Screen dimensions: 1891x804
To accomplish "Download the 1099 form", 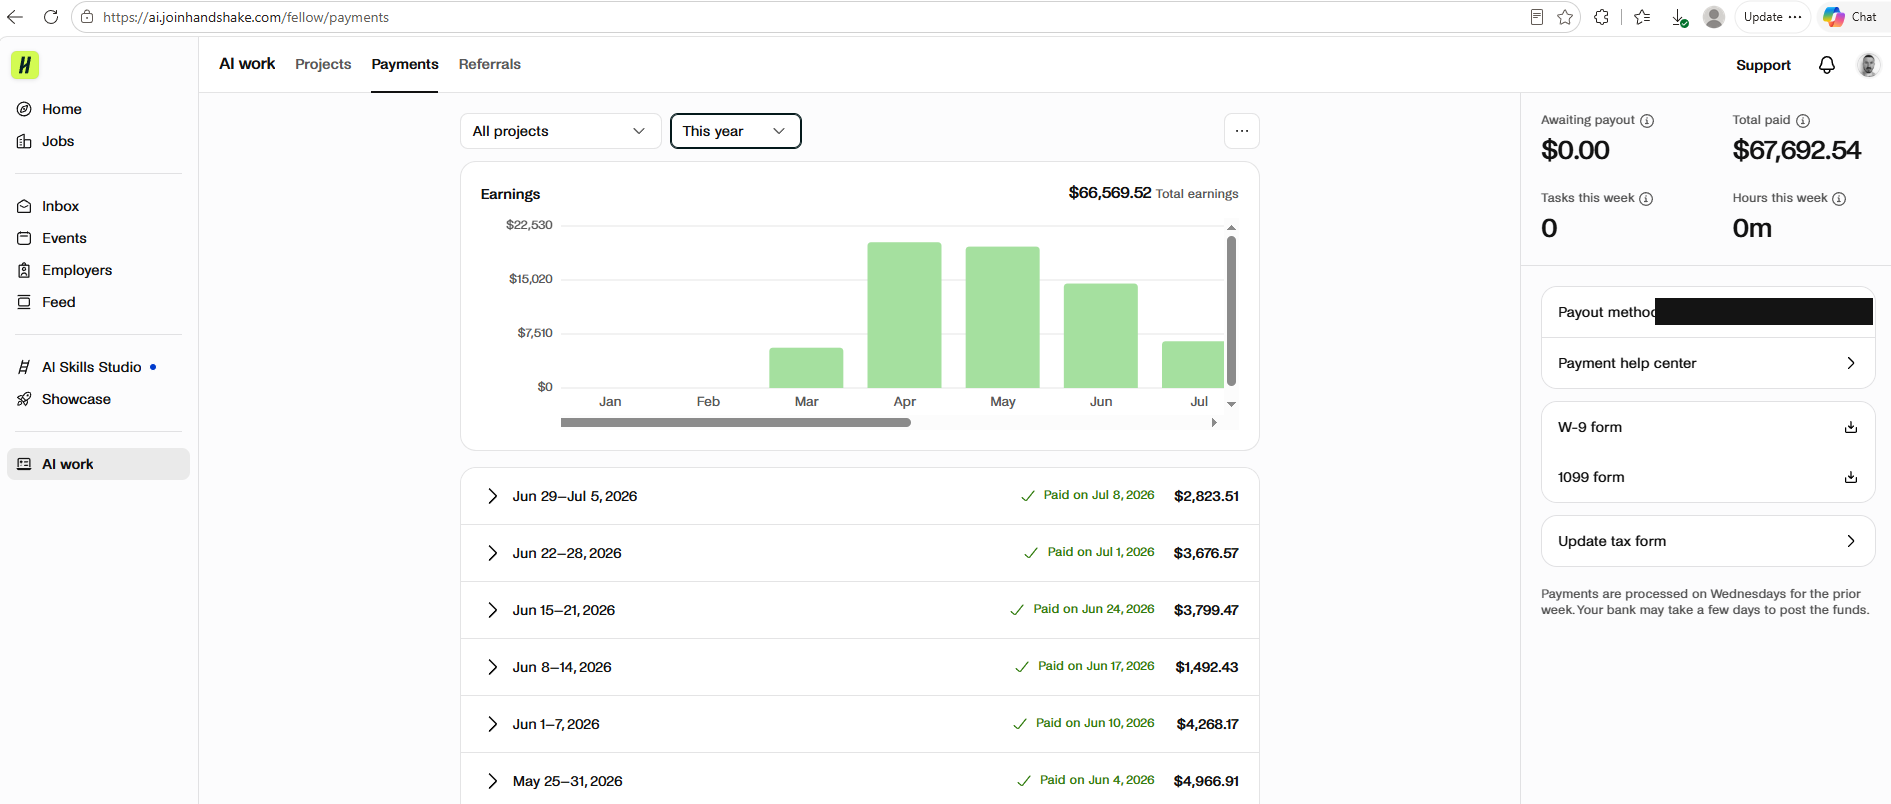I will coord(1851,477).
